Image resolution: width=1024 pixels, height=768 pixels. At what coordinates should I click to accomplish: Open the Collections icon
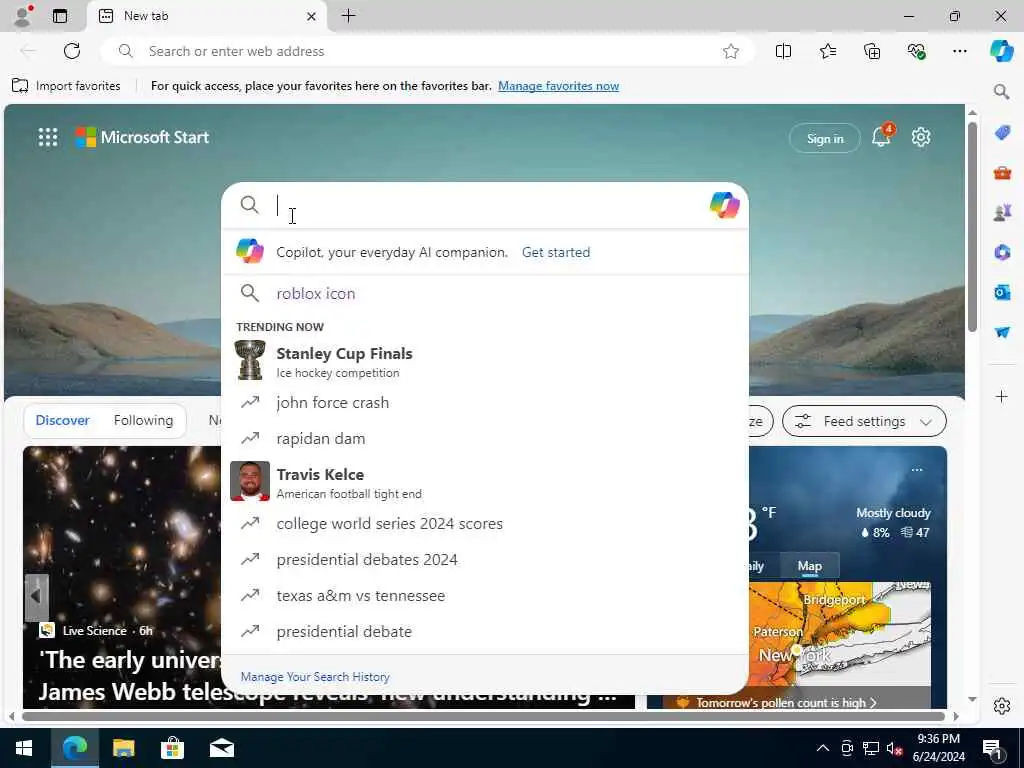point(872,51)
